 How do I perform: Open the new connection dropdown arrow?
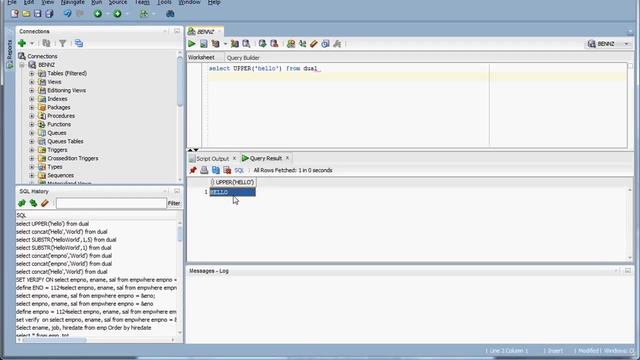coord(32,43)
